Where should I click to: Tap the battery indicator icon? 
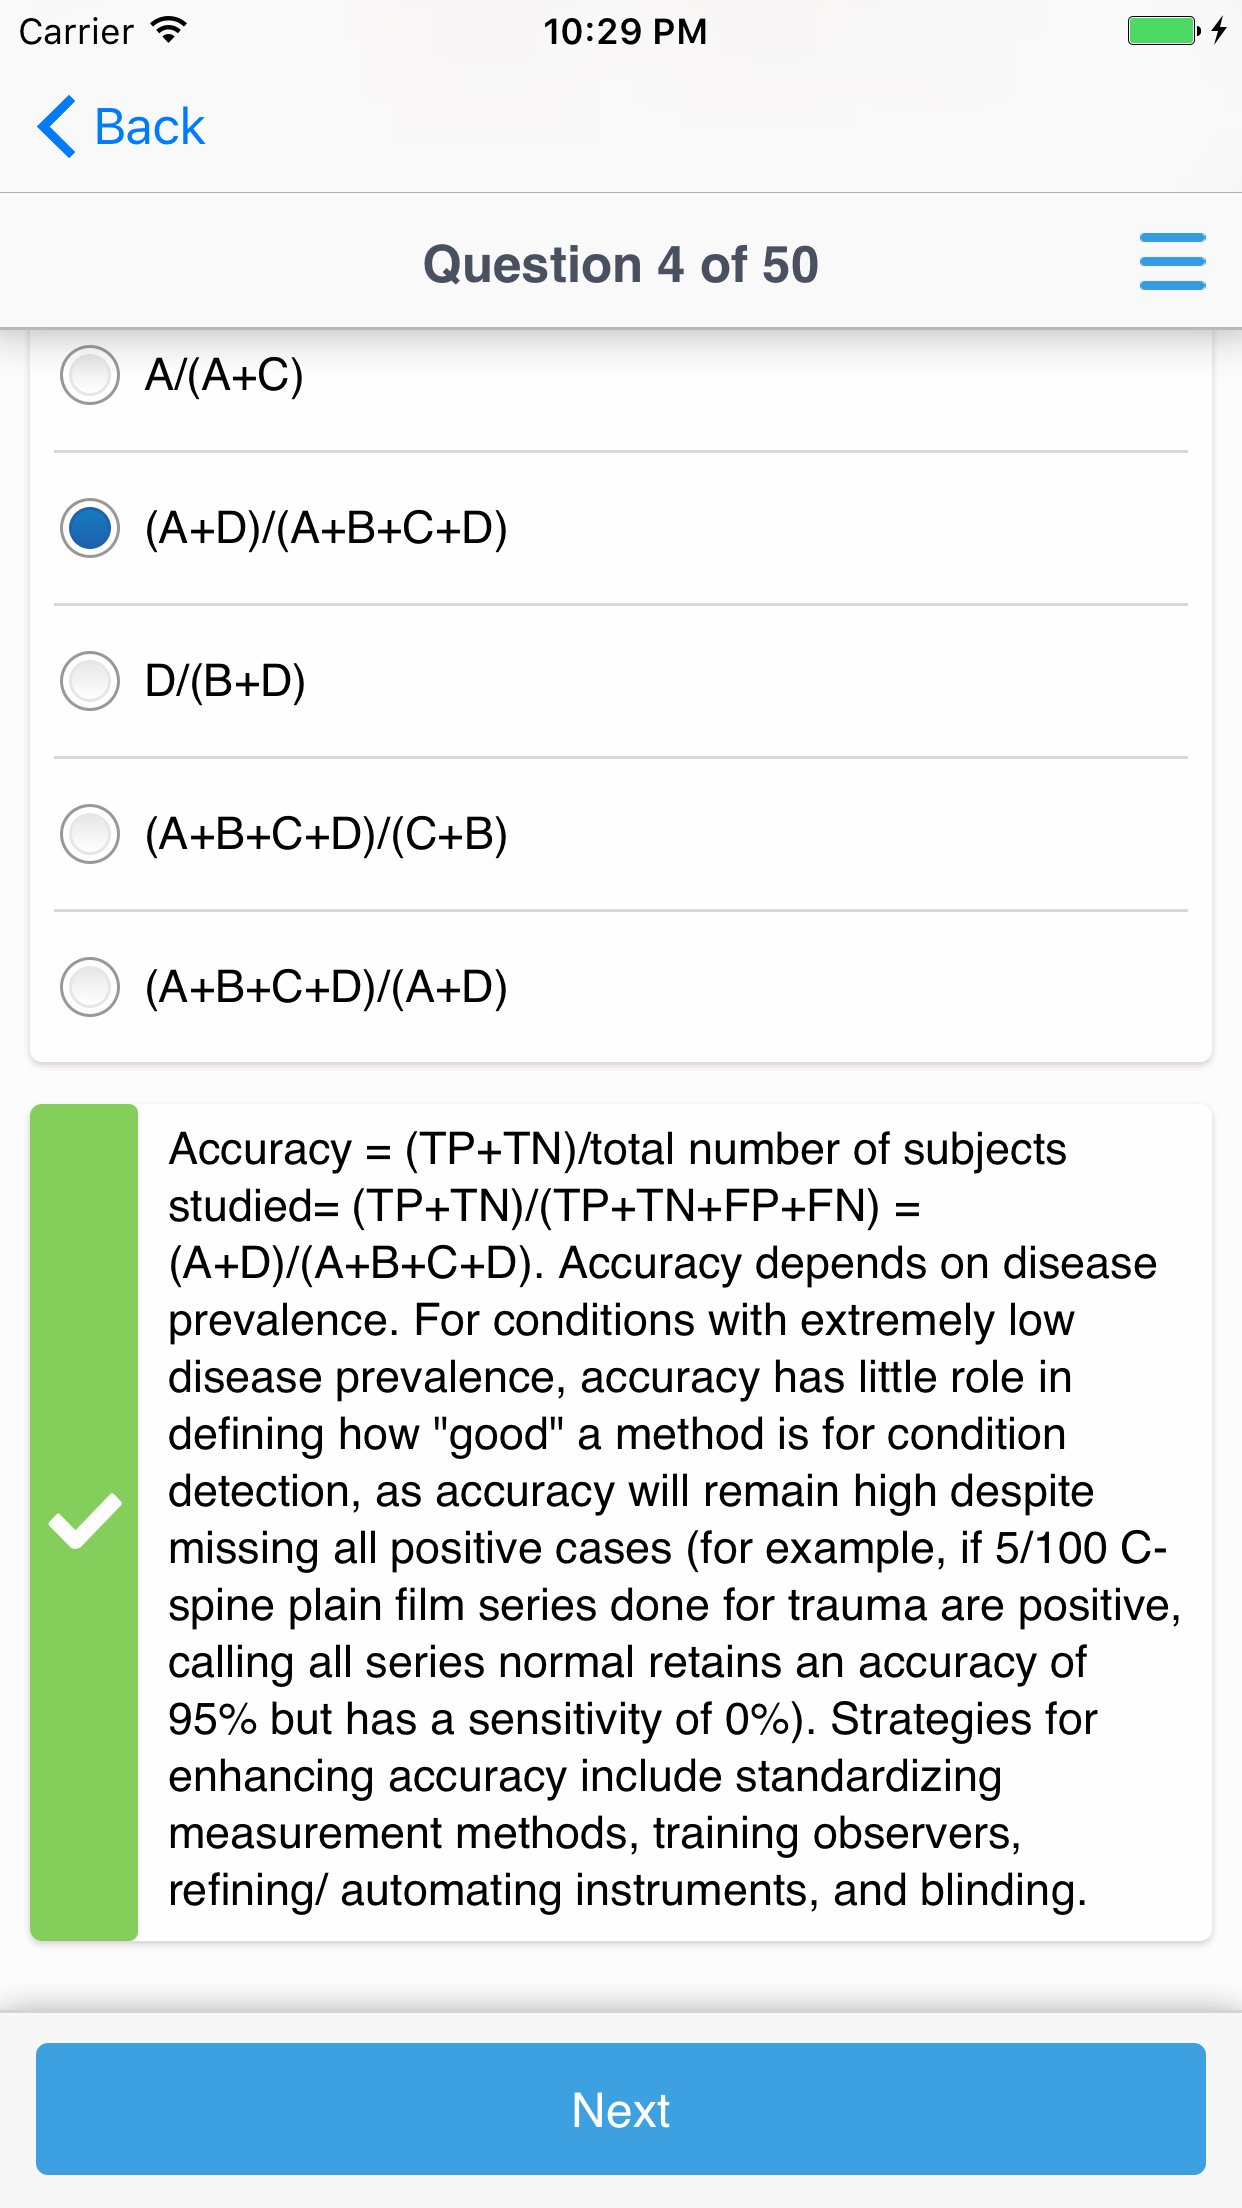tap(1162, 31)
